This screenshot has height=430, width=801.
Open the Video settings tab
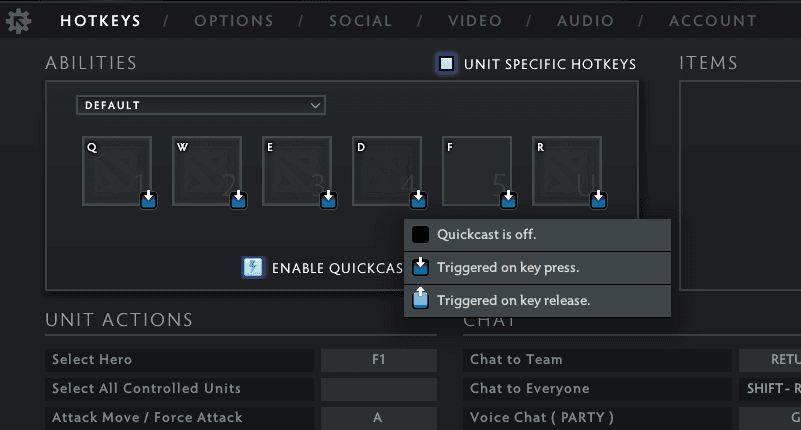pyautogui.click(x=475, y=21)
